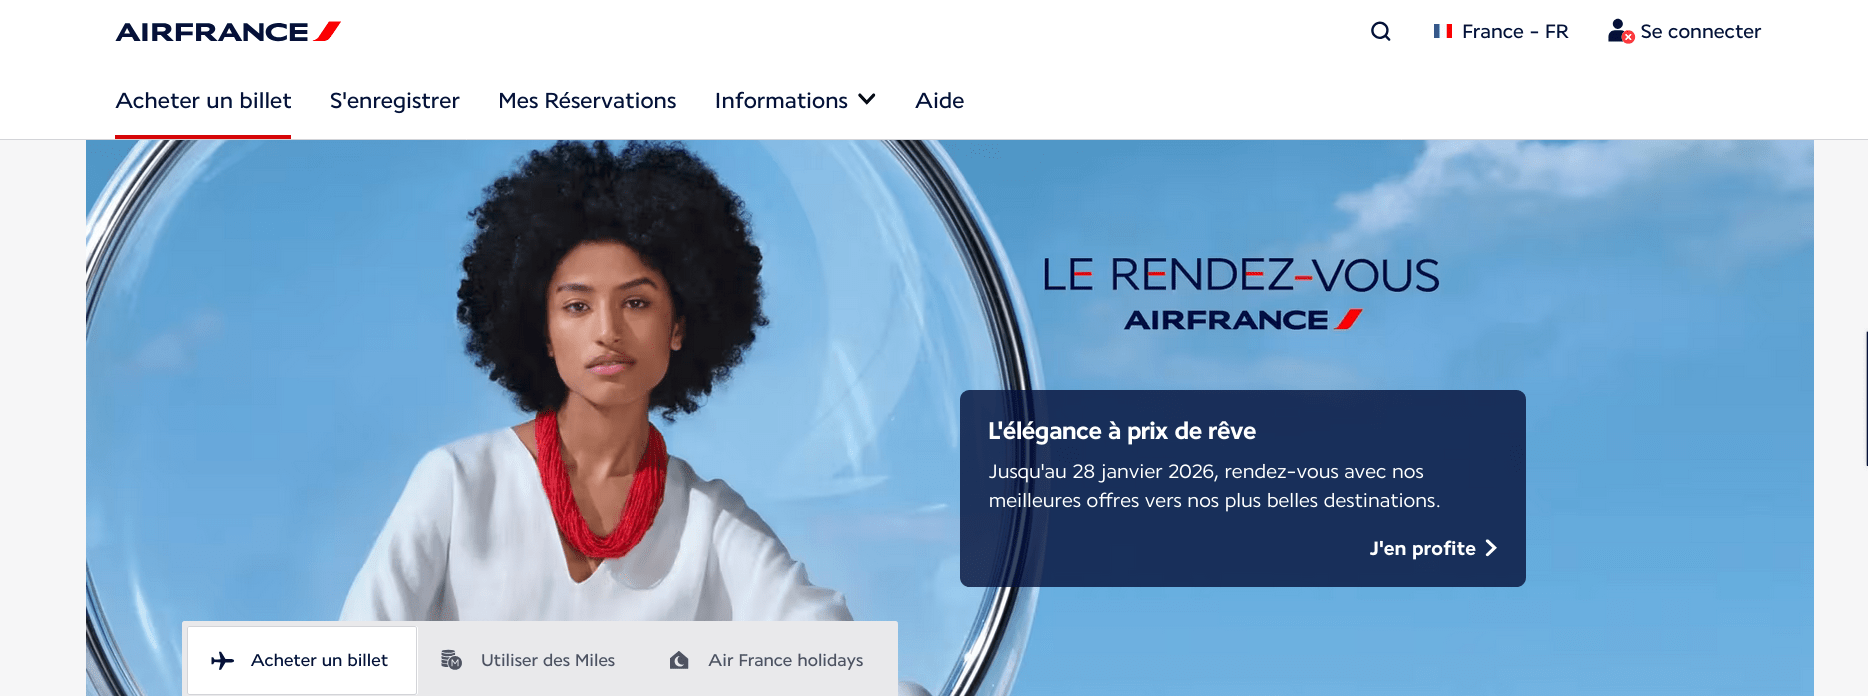This screenshot has width=1868, height=696.
Task: Click the Air France holidays icon
Action: (679, 660)
